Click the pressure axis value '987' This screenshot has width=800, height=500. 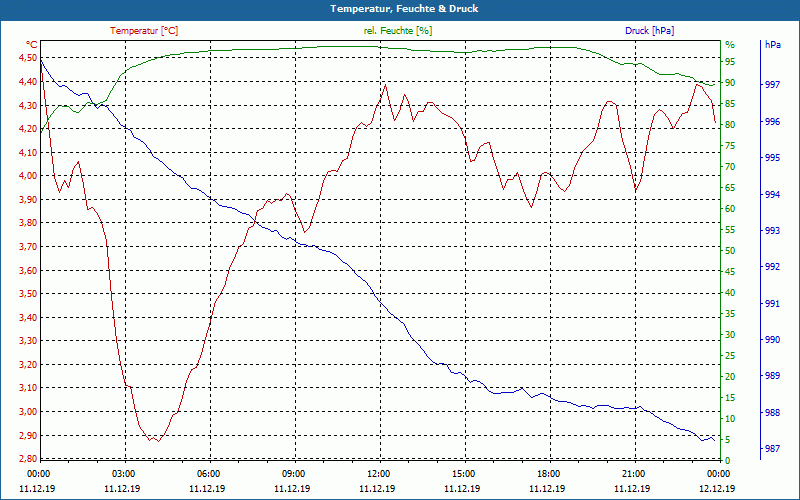[772, 448]
